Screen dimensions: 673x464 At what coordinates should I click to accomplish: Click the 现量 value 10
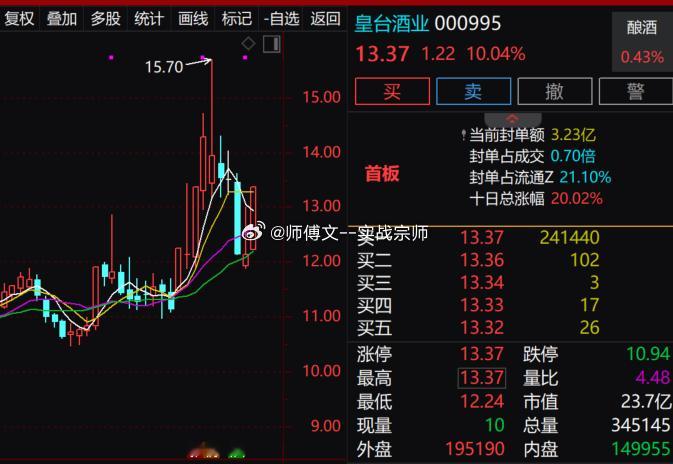(x=494, y=425)
